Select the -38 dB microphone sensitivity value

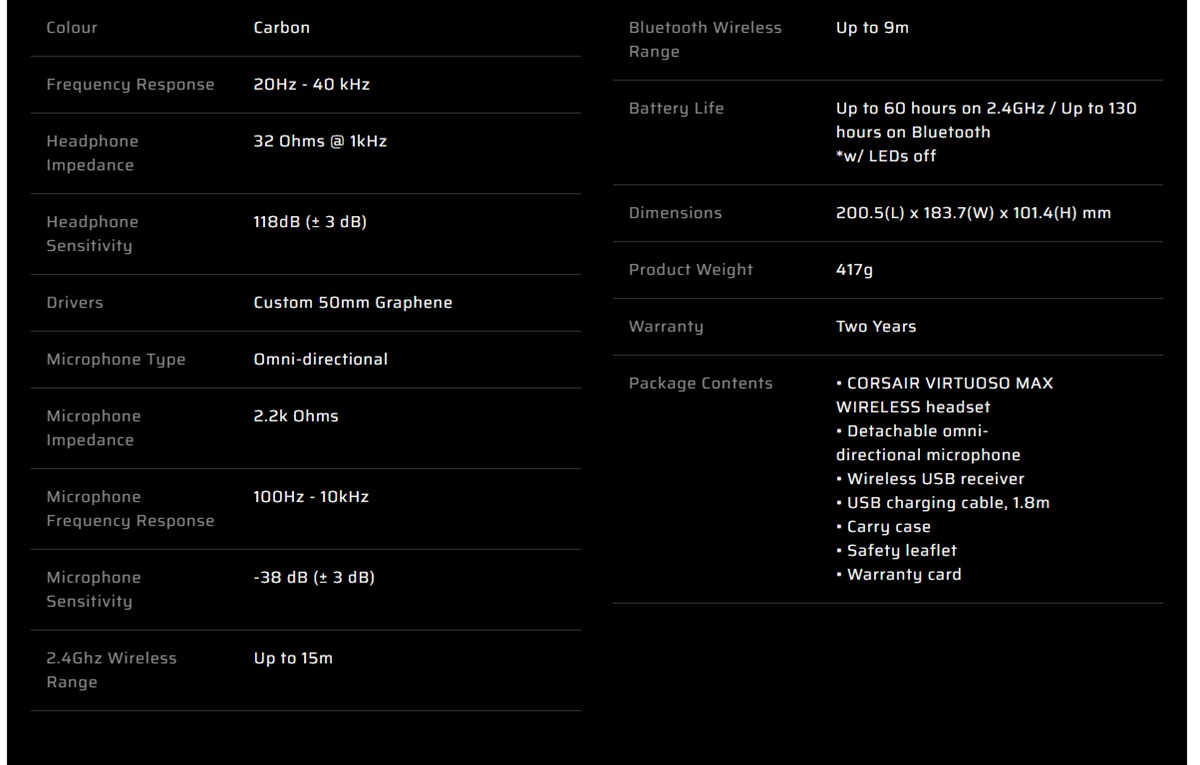coord(314,578)
